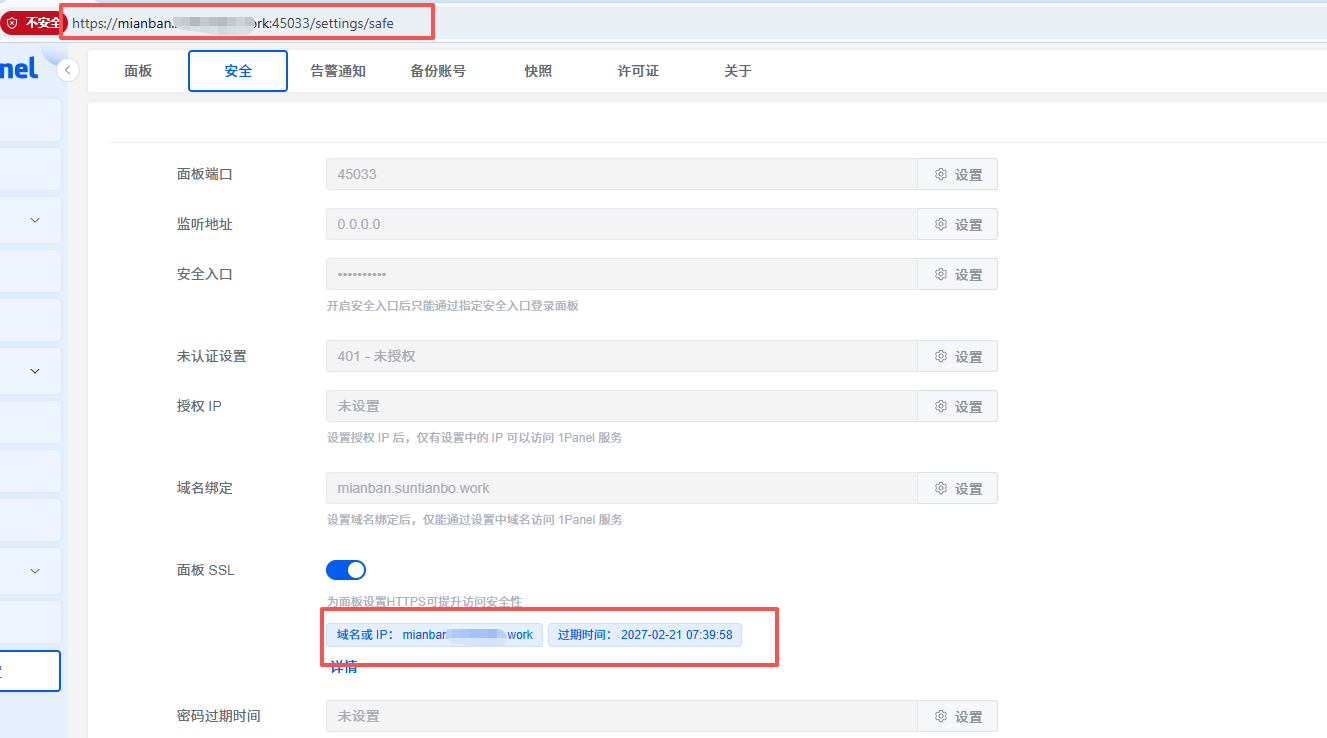Toggle the 面板 SSL switch off
The width and height of the screenshot is (1327, 738).
[x=346, y=570]
